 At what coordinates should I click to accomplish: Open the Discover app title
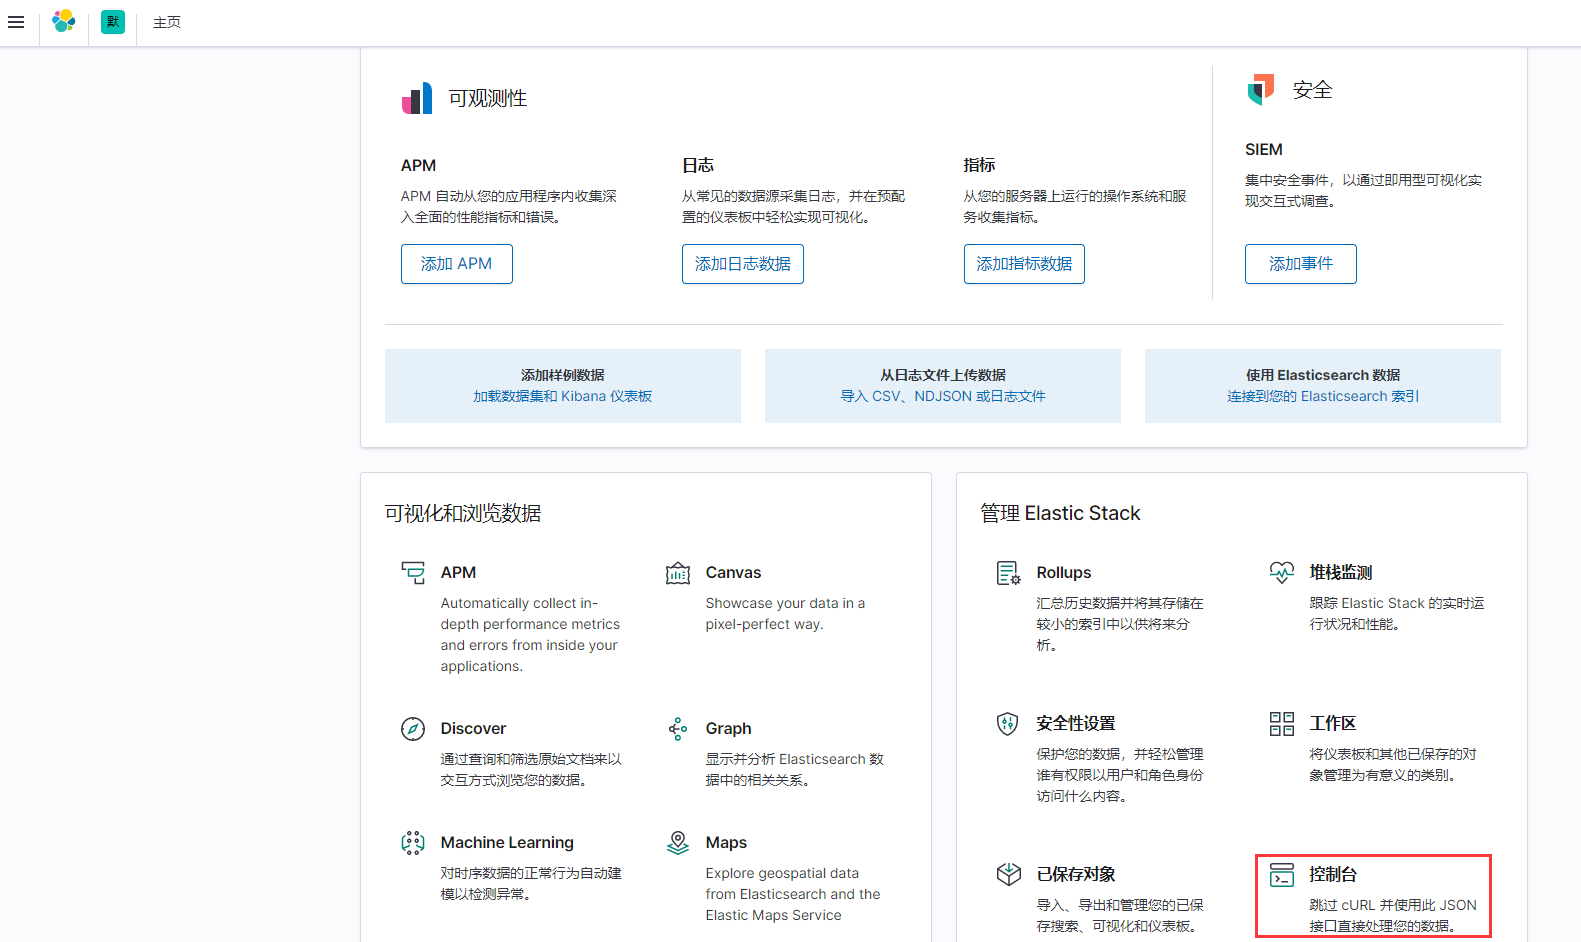[x=473, y=729]
